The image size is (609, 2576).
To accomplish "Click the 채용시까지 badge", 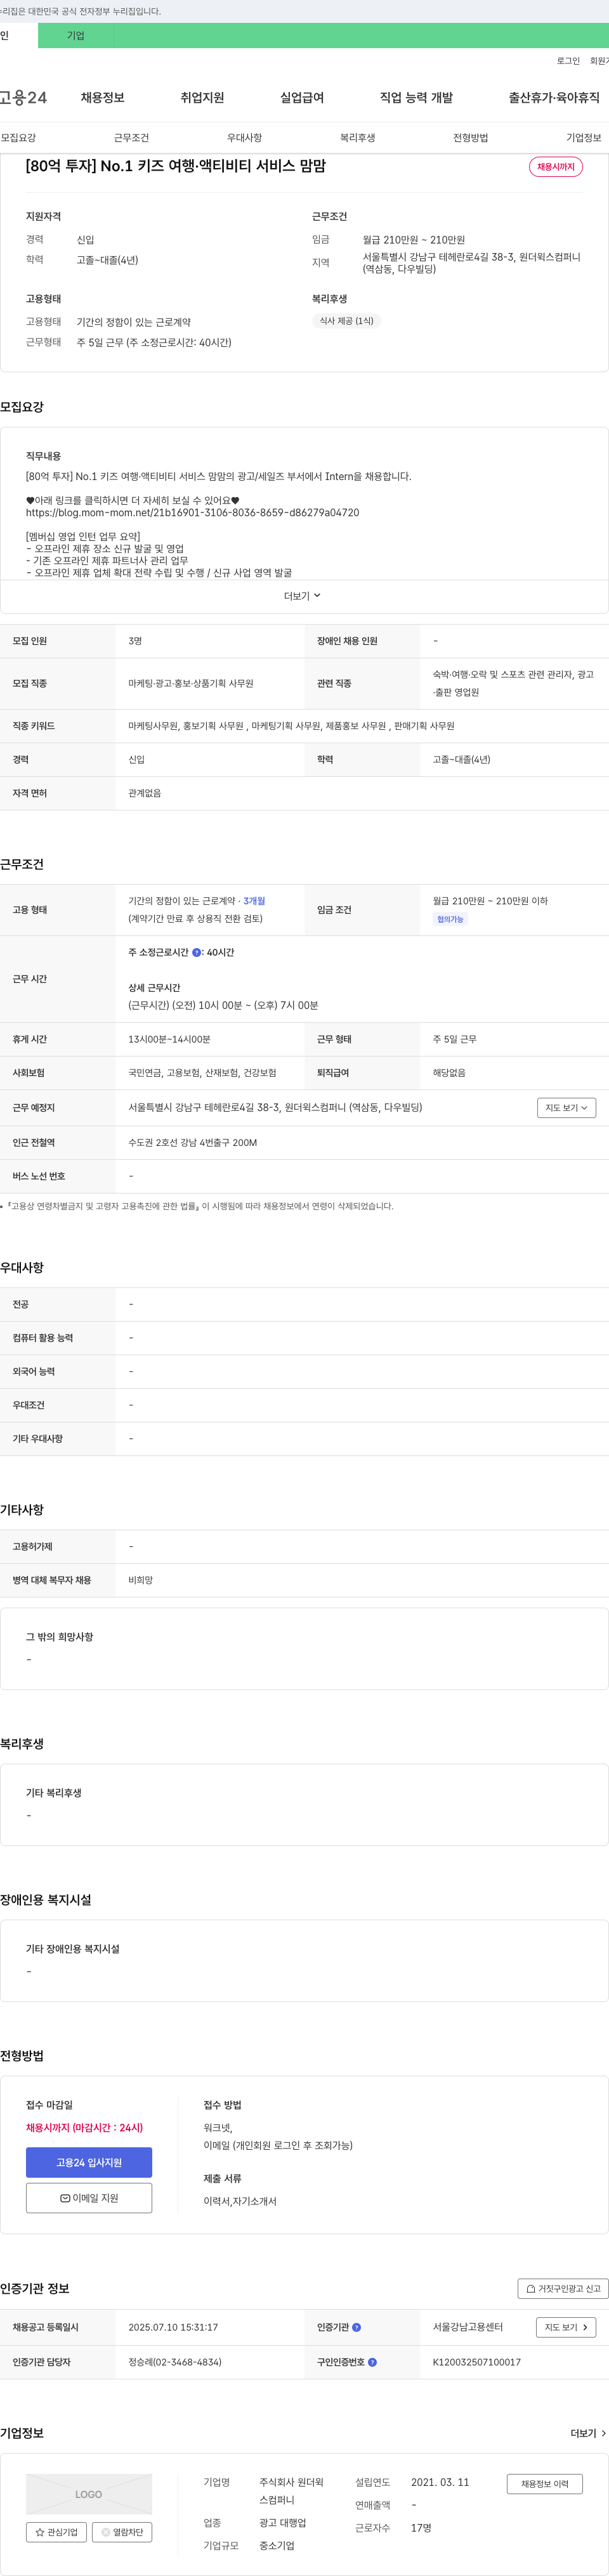I will [x=556, y=167].
